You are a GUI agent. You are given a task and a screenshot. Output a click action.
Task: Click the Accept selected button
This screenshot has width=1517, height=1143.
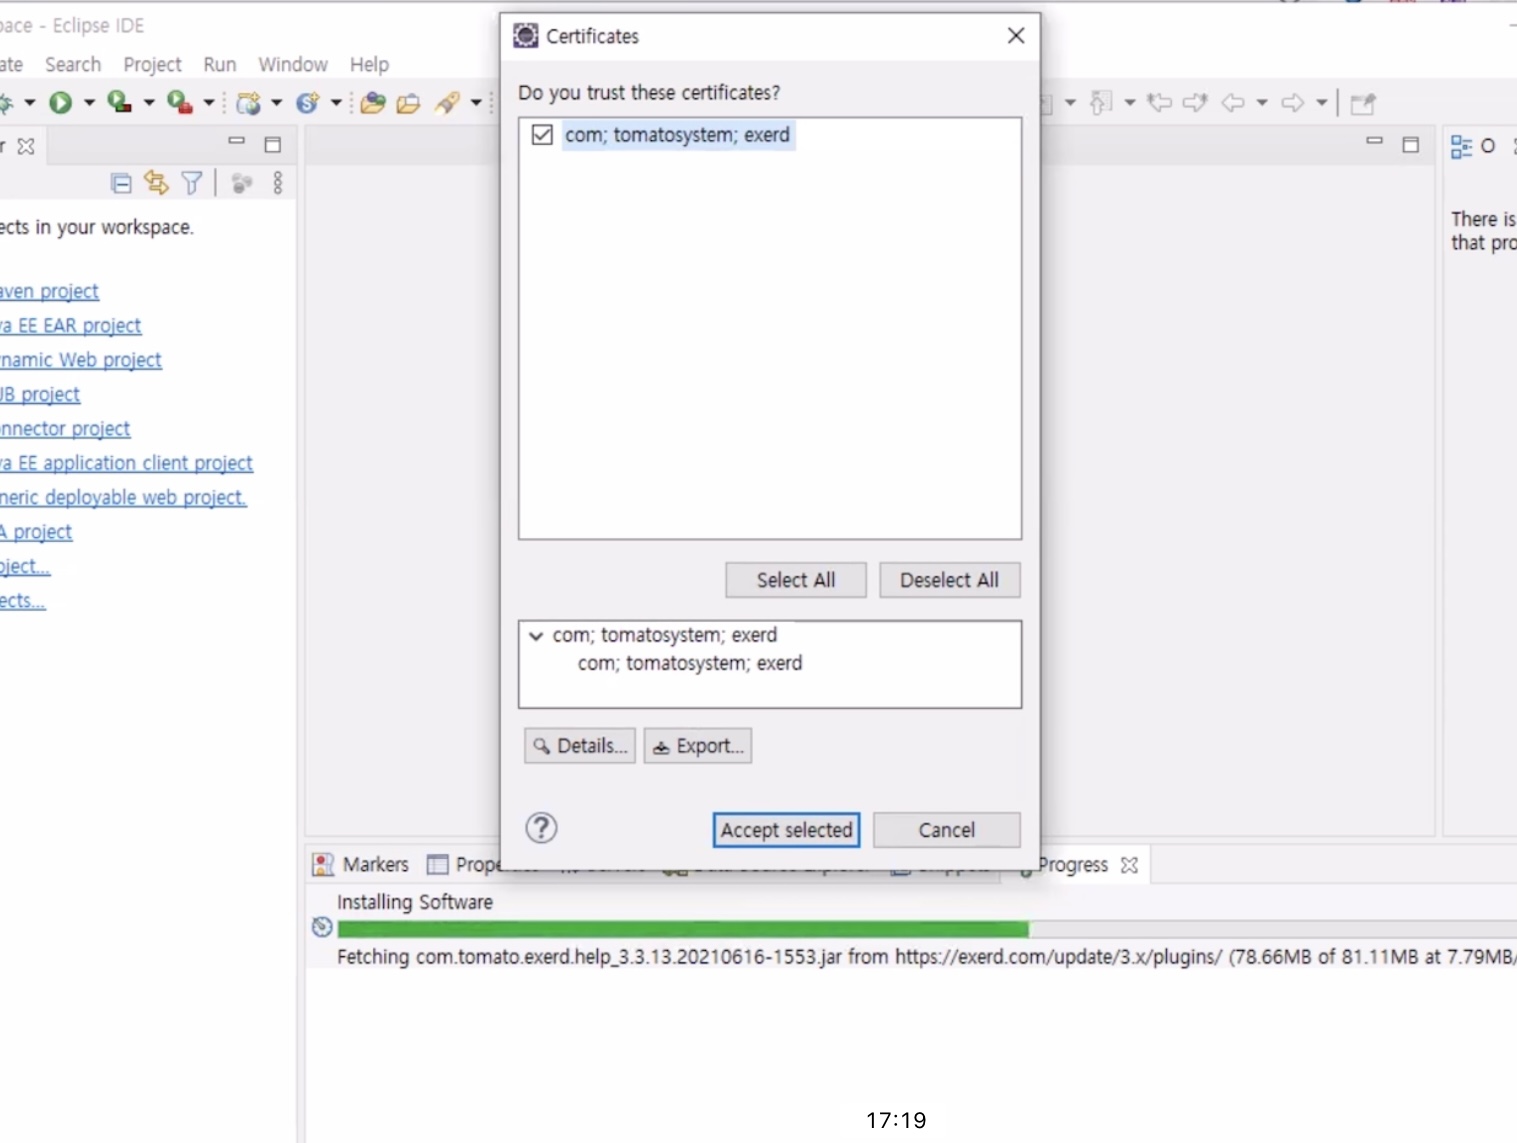(x=786, y=829)
